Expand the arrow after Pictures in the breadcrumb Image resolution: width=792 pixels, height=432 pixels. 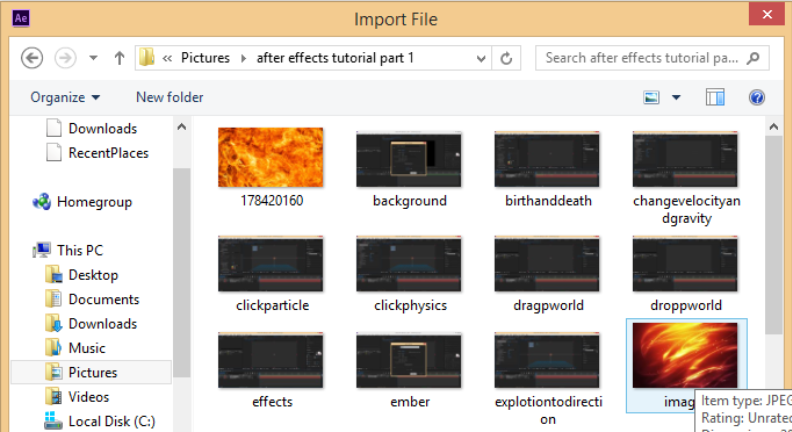pyautogui.click(x=243, y=58)
